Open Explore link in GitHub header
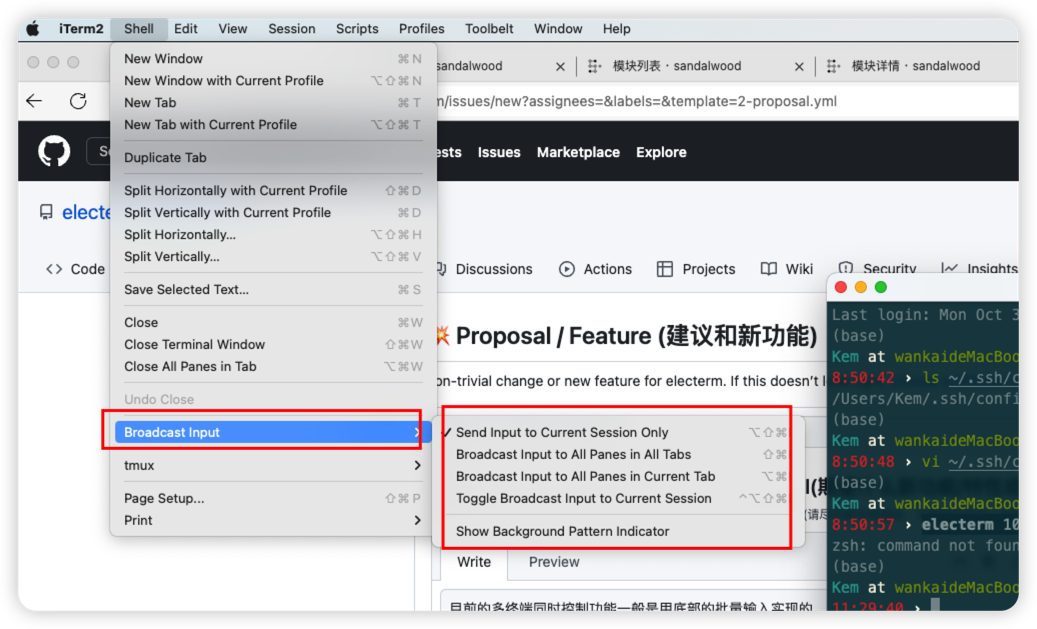 click(661, 152)
